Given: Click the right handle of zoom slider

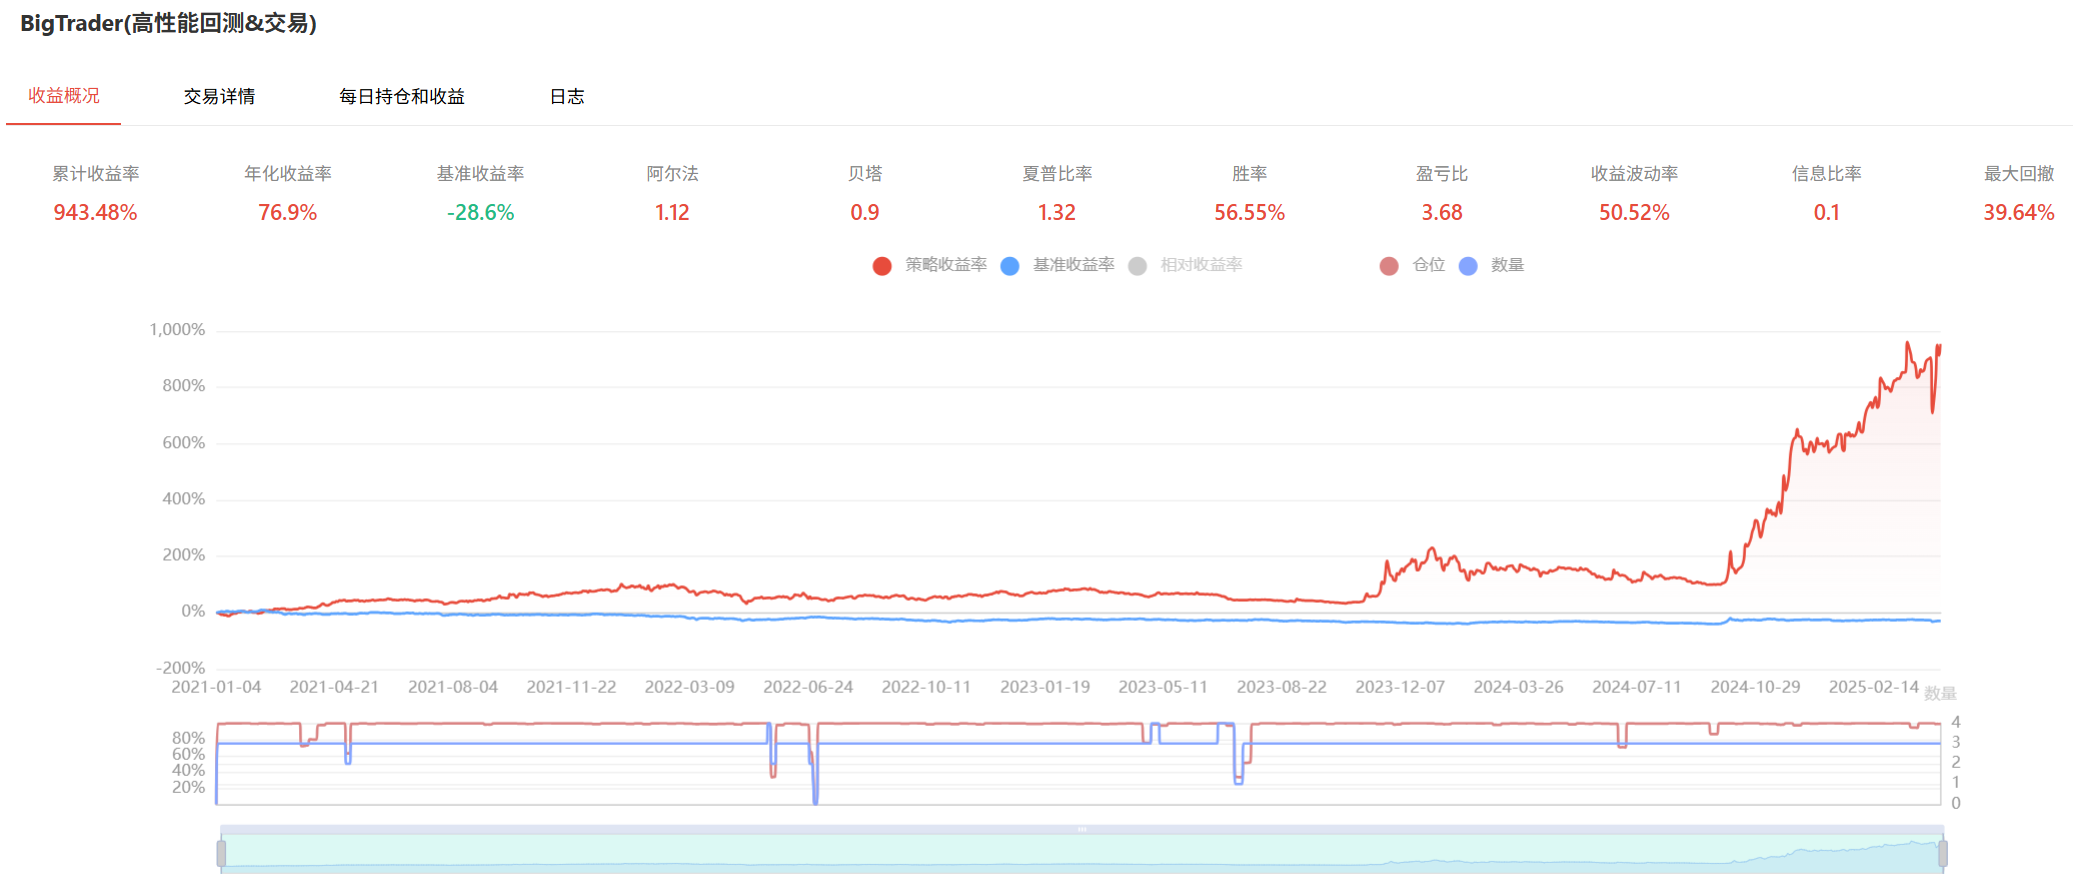Looking at the screenshot, I should tap(1942, 853).
